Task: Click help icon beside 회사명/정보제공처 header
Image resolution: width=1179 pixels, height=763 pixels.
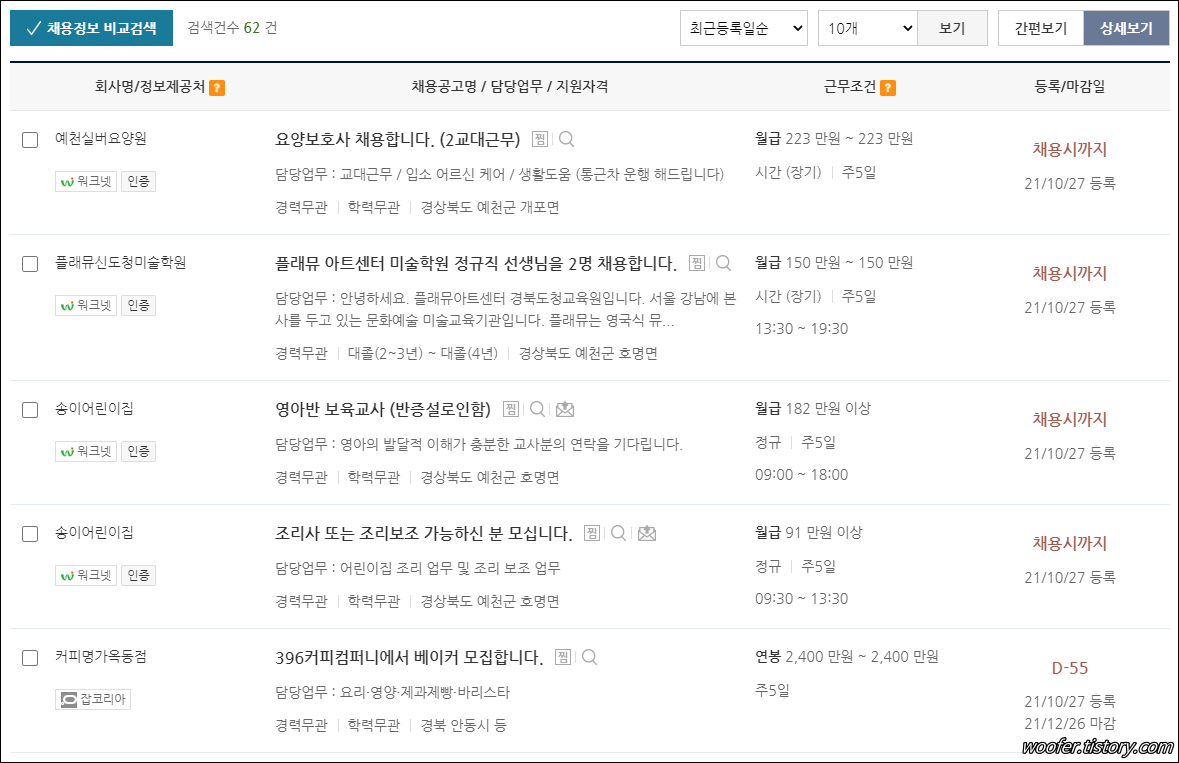Action: click(x=217, y=88)
